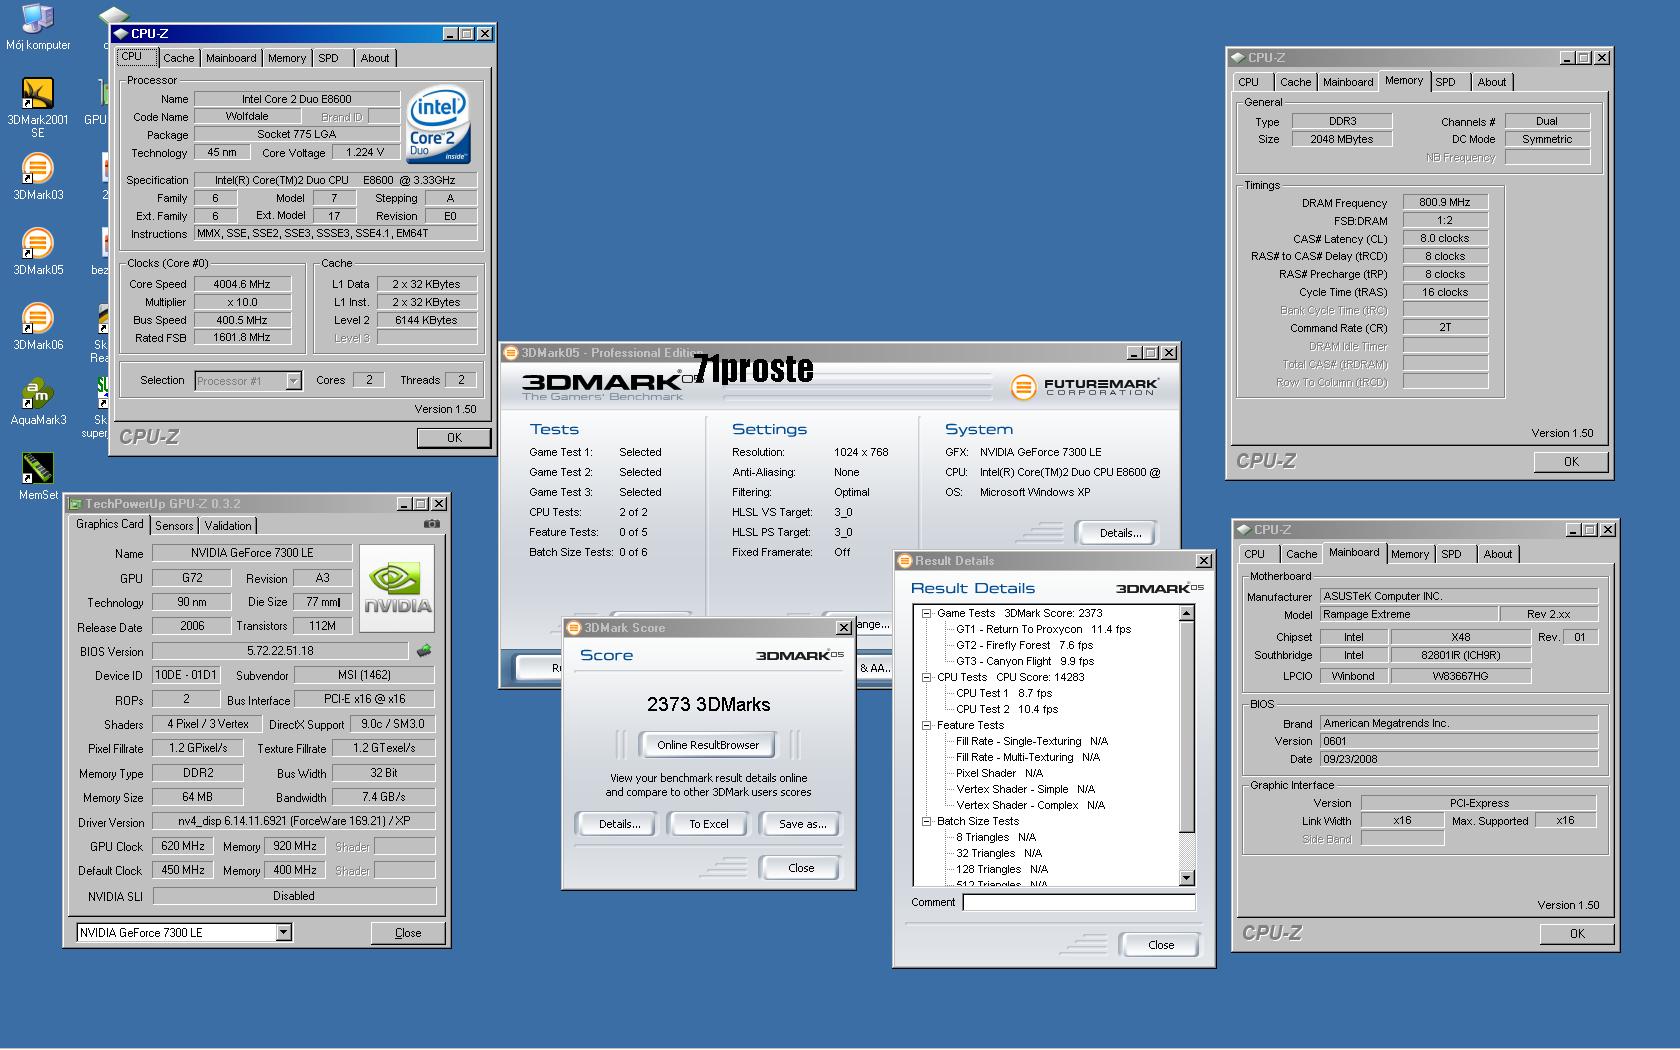
Task: Select GT1 - Return To Proxycon result
Action: (x=1043, y=629)
